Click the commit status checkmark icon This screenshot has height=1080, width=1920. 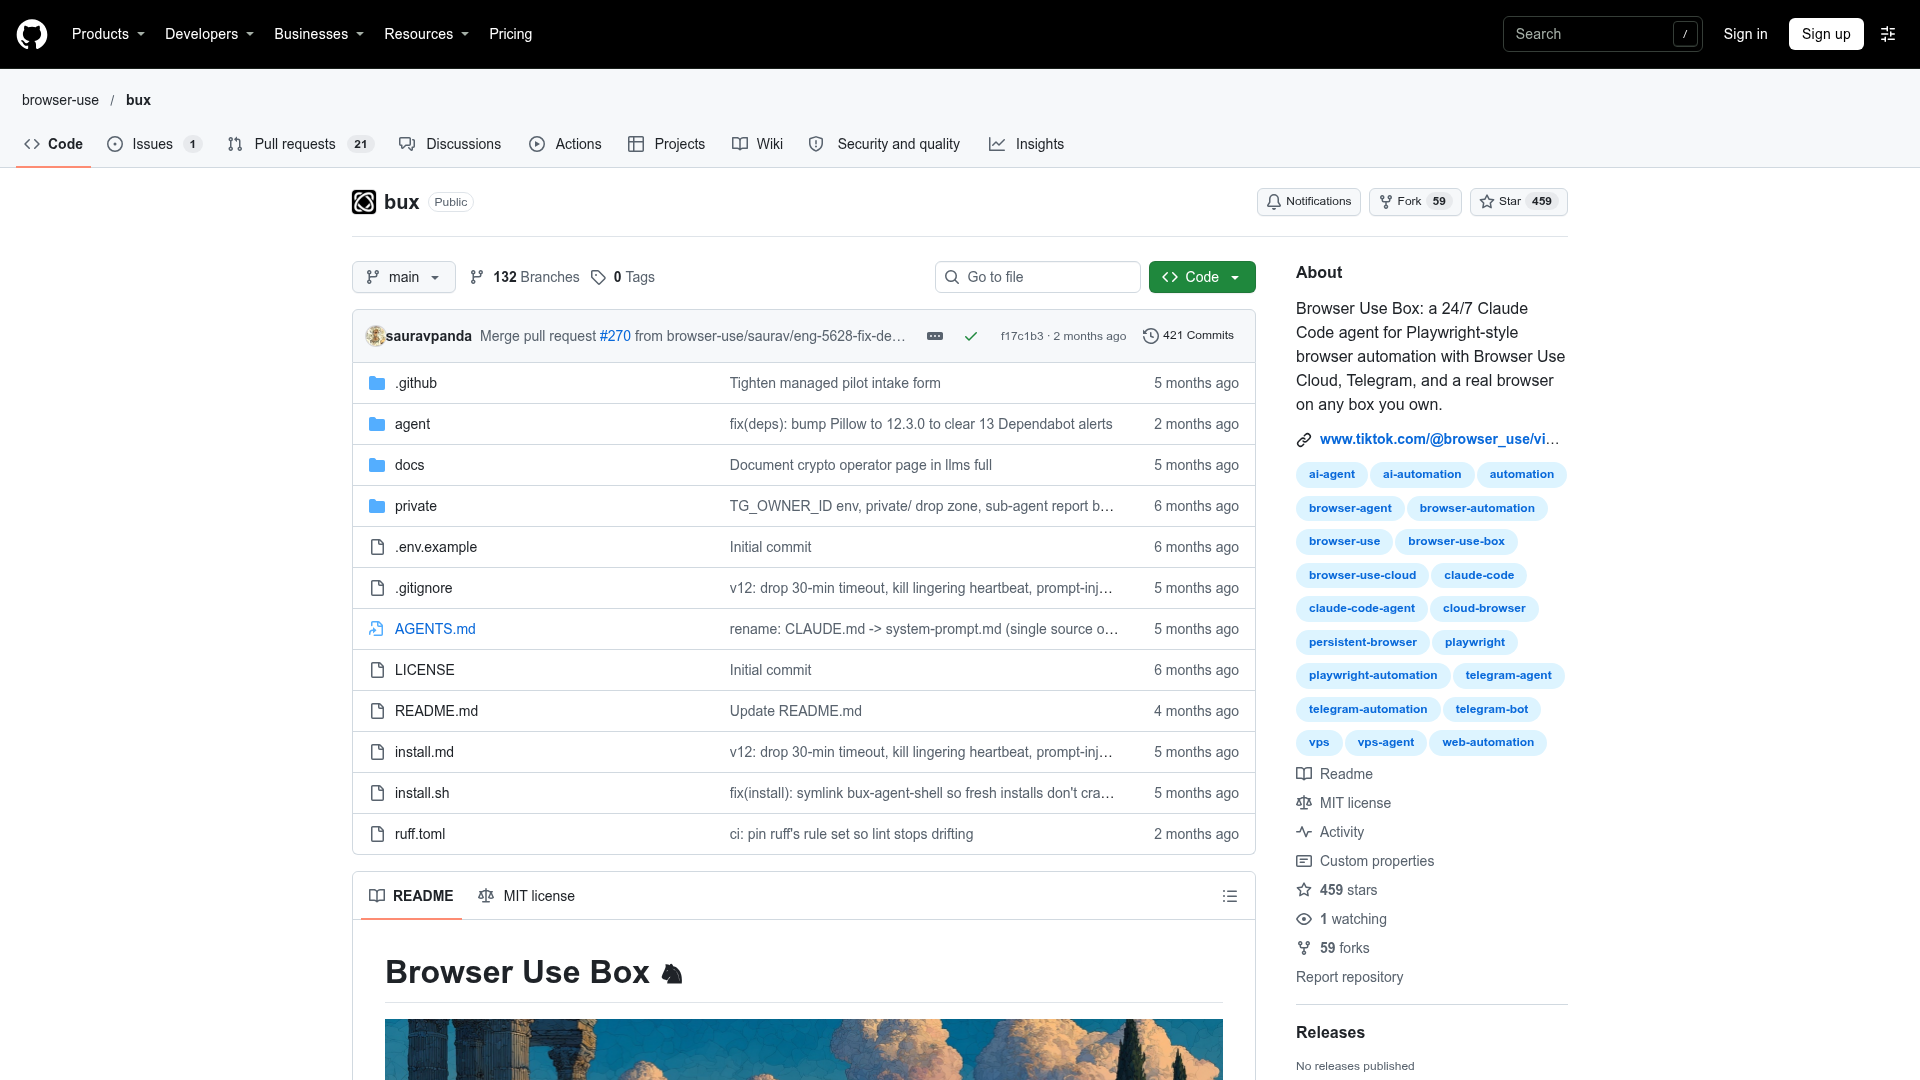coord(970,336)
